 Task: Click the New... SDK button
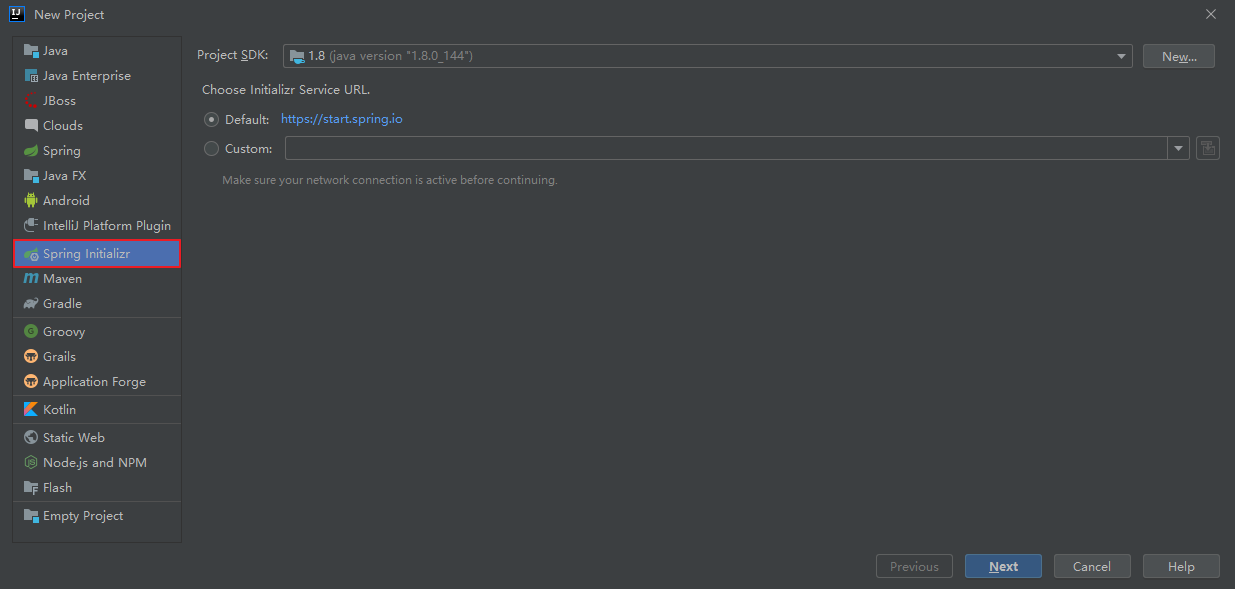pyautogui.click(x=1179, y=56)
